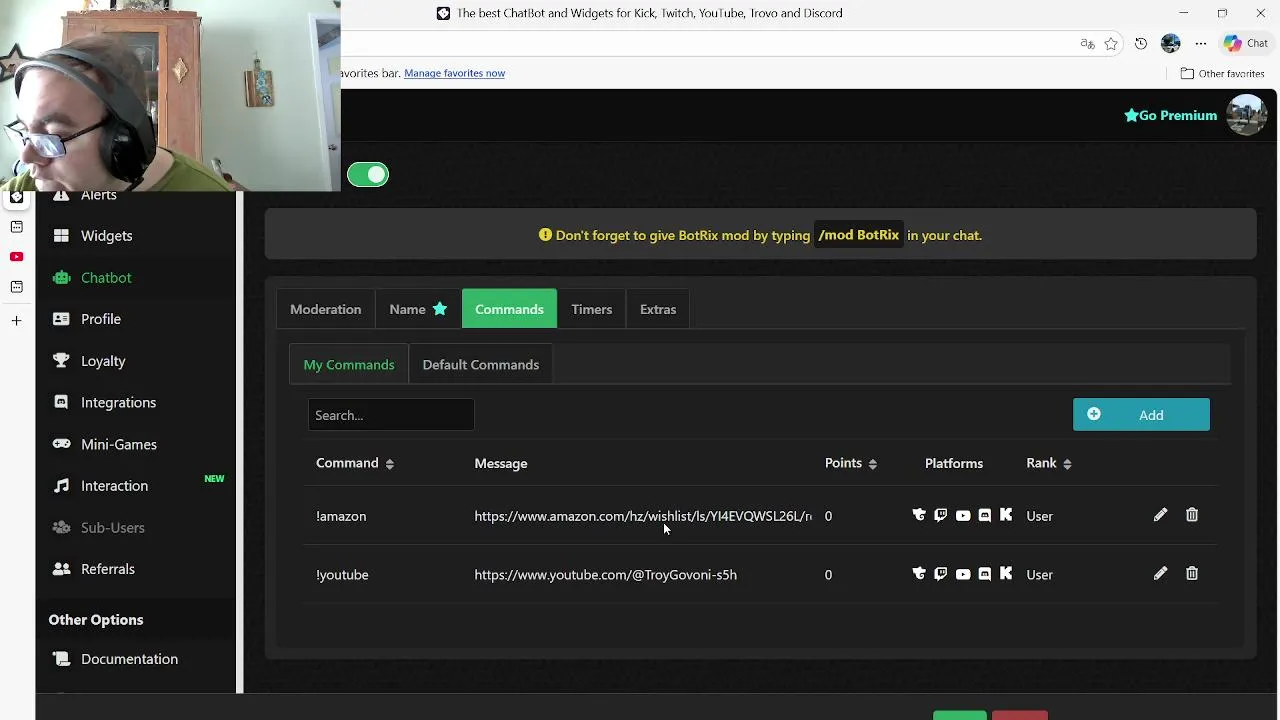
Task: Click the Manage favorites now link
Action: tap(454, 73)
